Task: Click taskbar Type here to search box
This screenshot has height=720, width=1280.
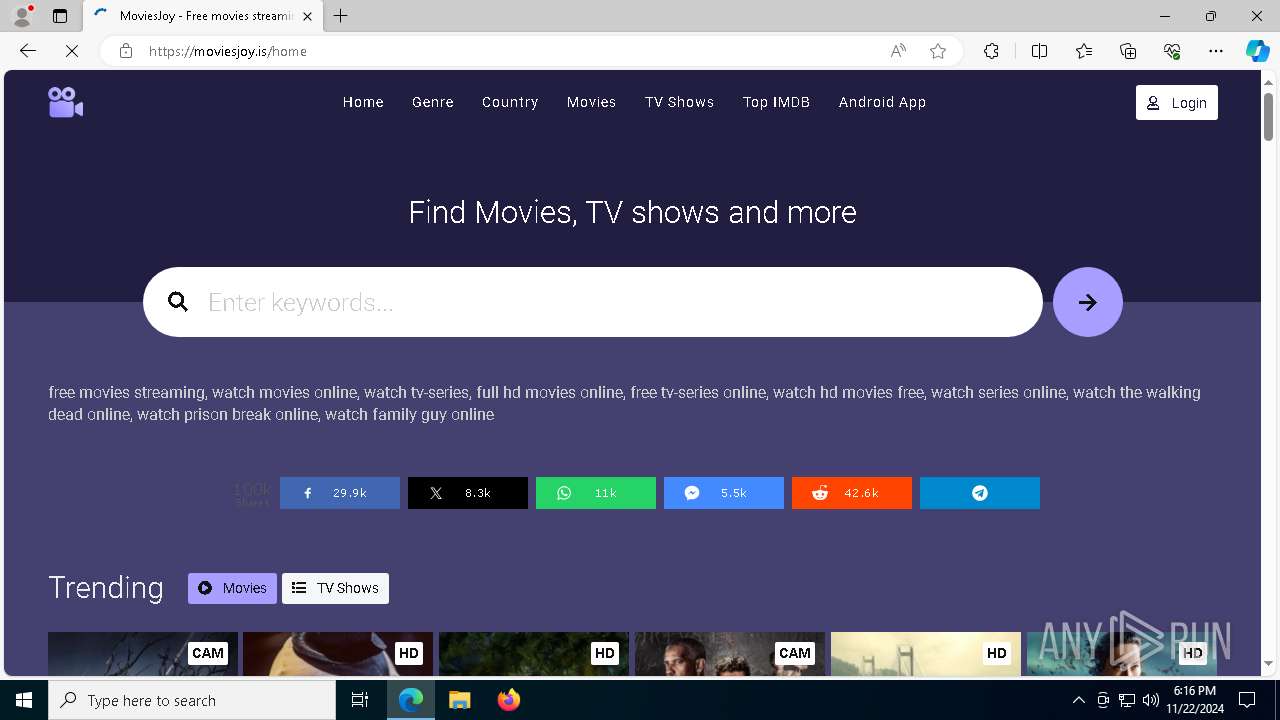Action: tap(192, 700)
